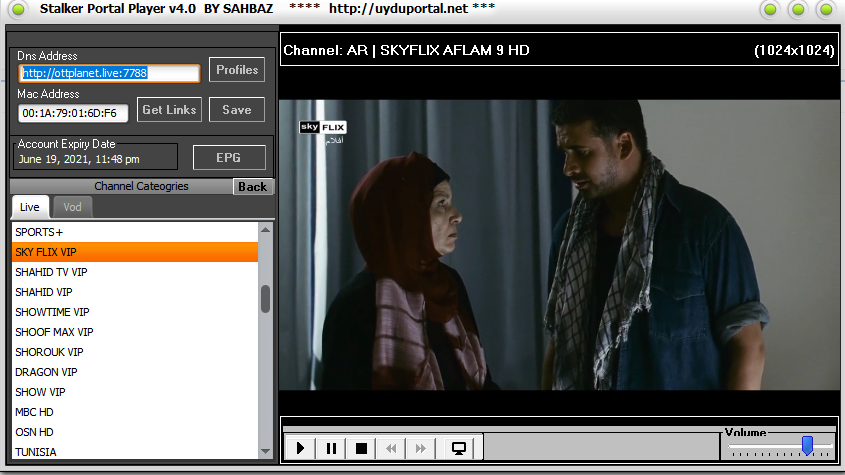Pause the stream with the Pause button
Viewport: 845px width, 475px height.
(331, 448)
